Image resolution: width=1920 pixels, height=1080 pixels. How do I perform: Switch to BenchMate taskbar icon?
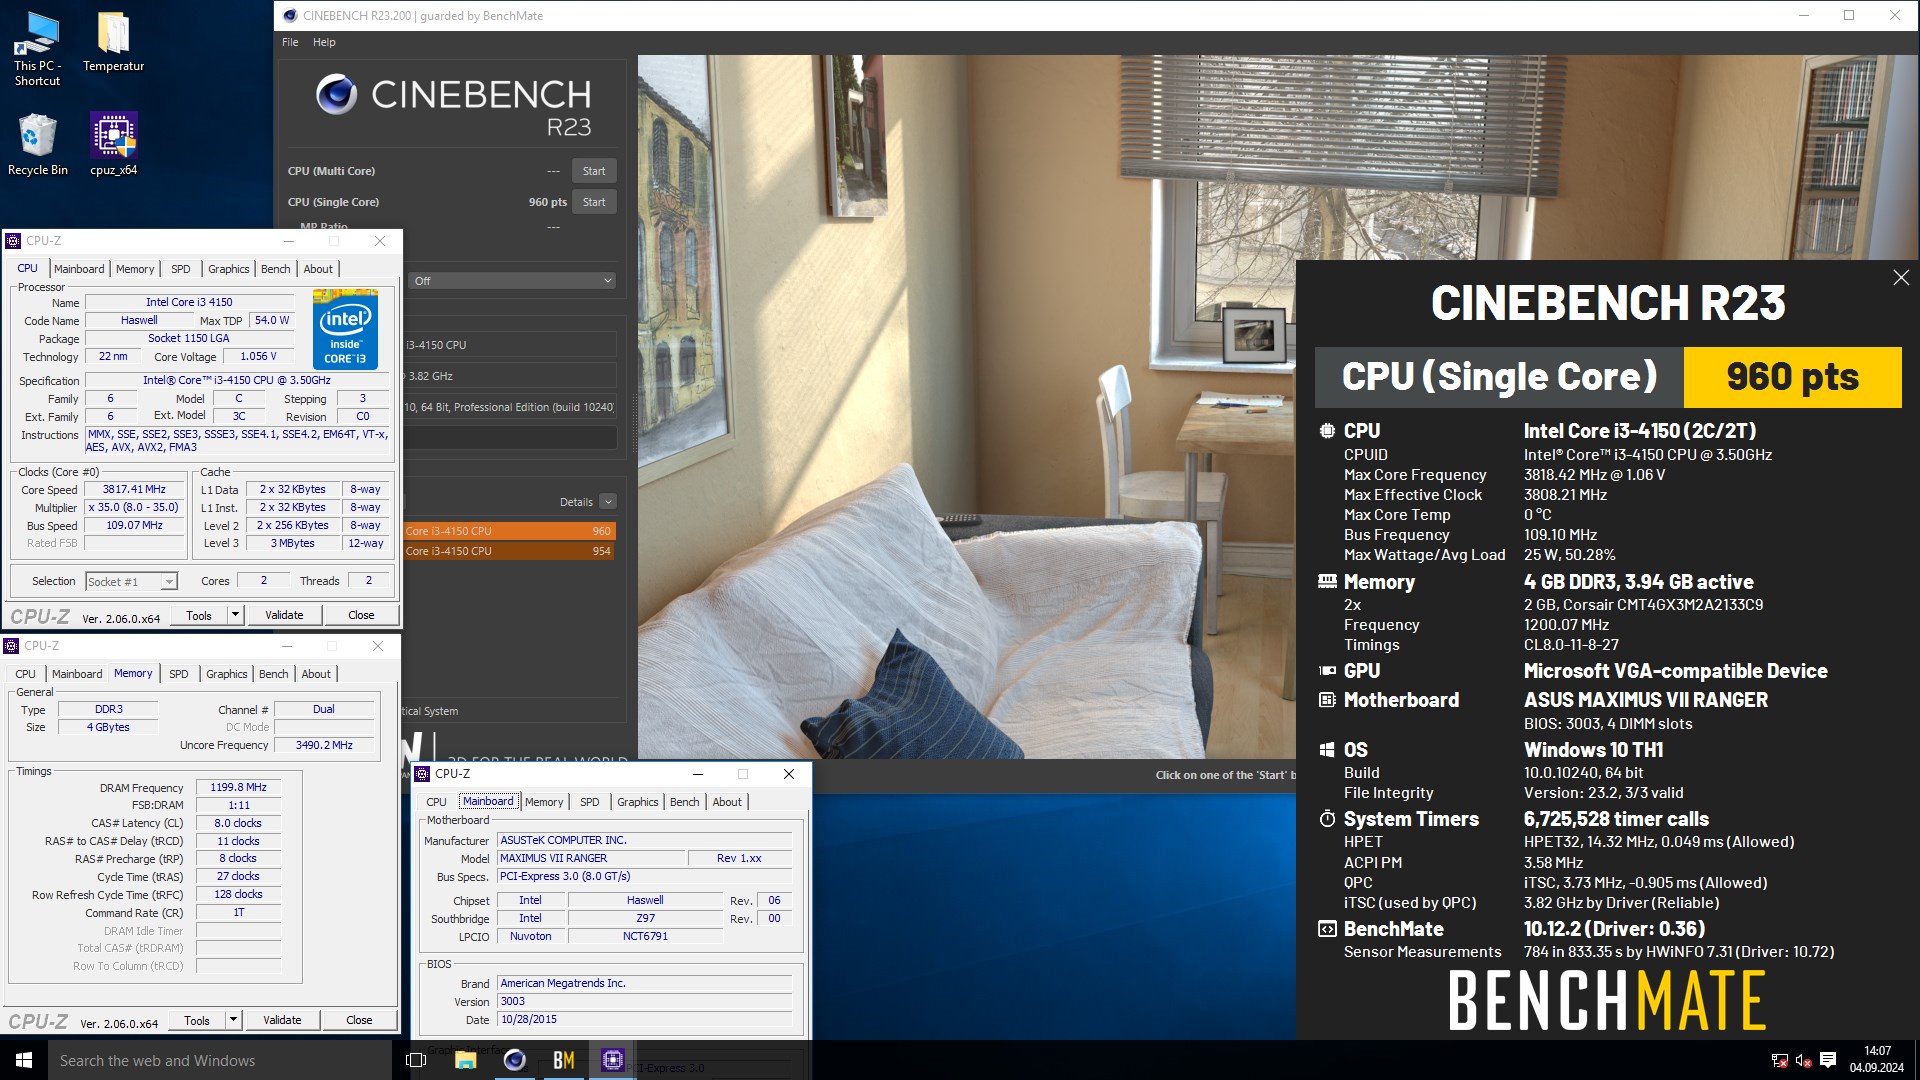click(x=563, y=1060)
